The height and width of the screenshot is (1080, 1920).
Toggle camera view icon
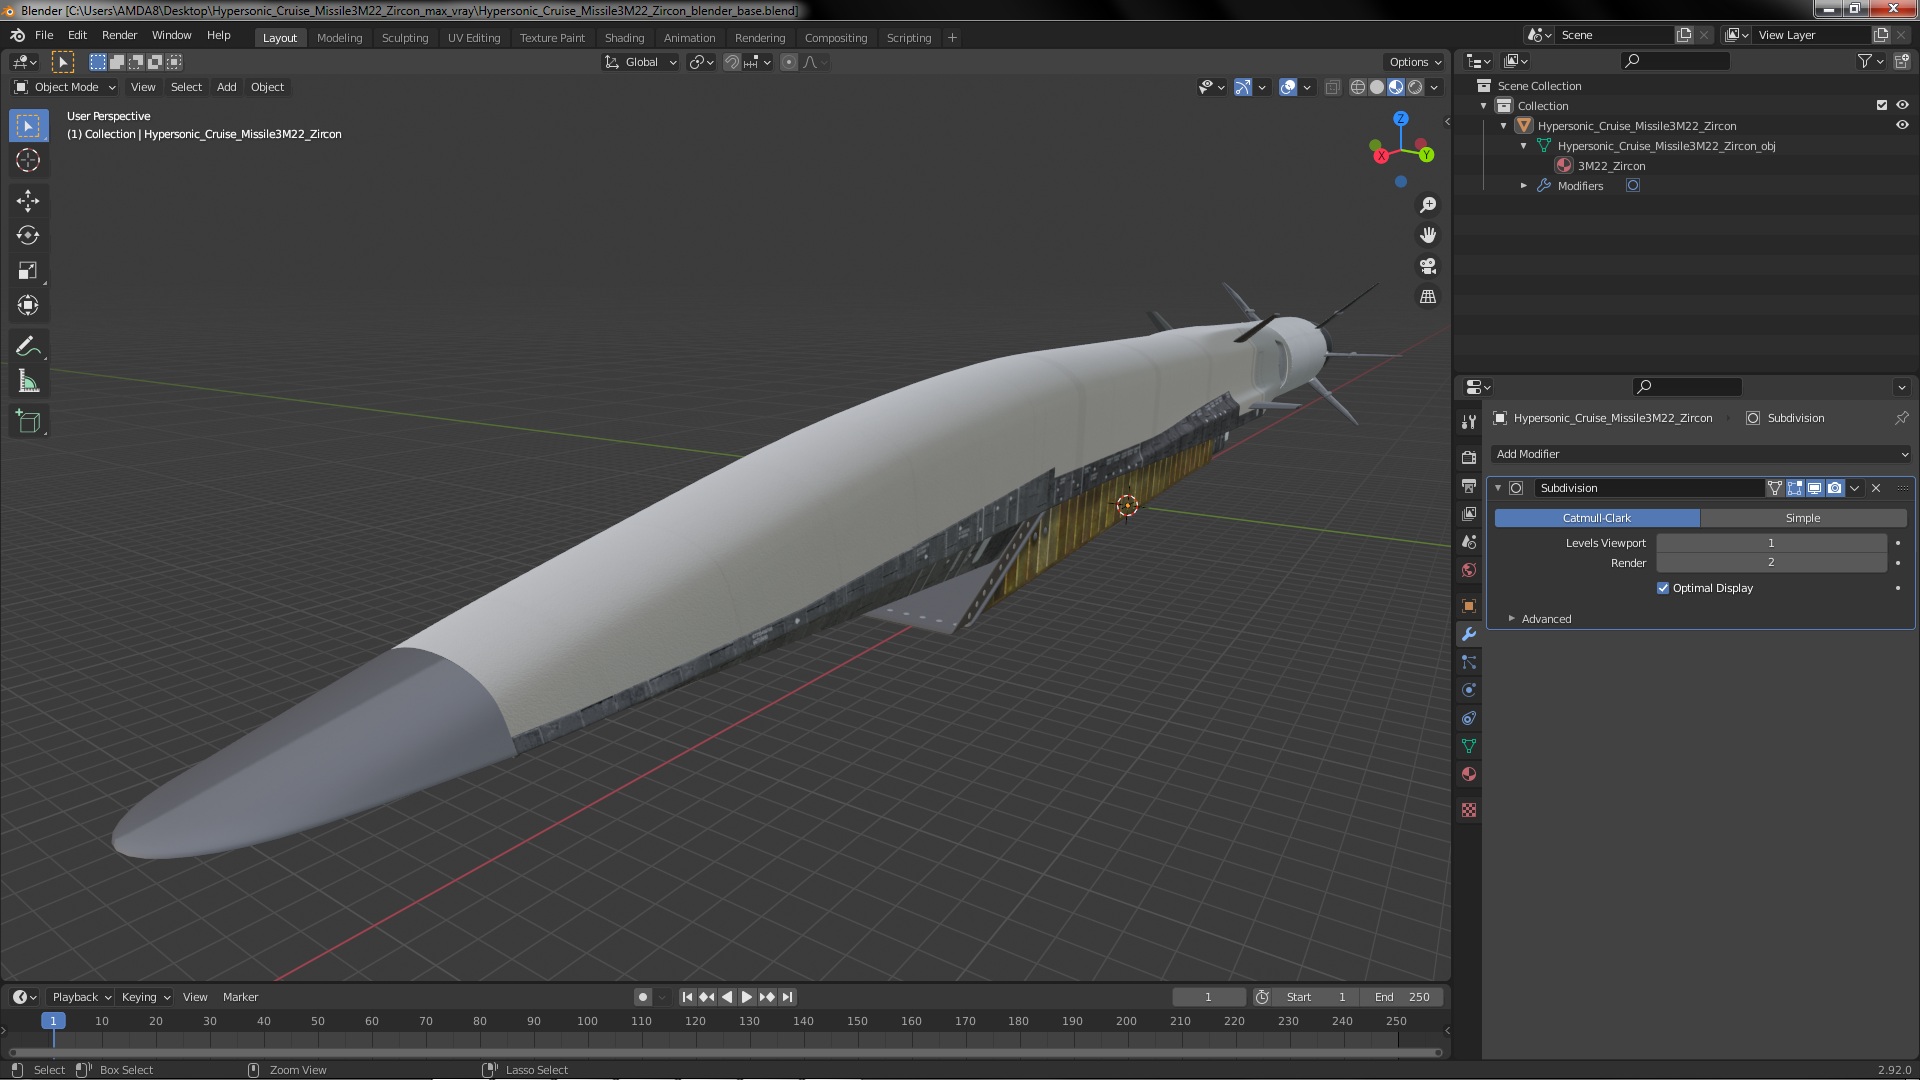[x=1428, y=266]
